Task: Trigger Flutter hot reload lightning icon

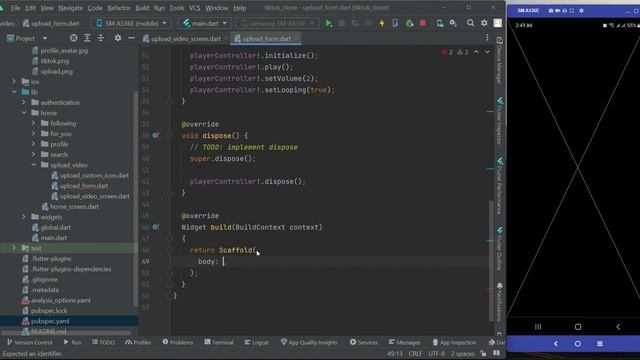Action: pos(382,23)
